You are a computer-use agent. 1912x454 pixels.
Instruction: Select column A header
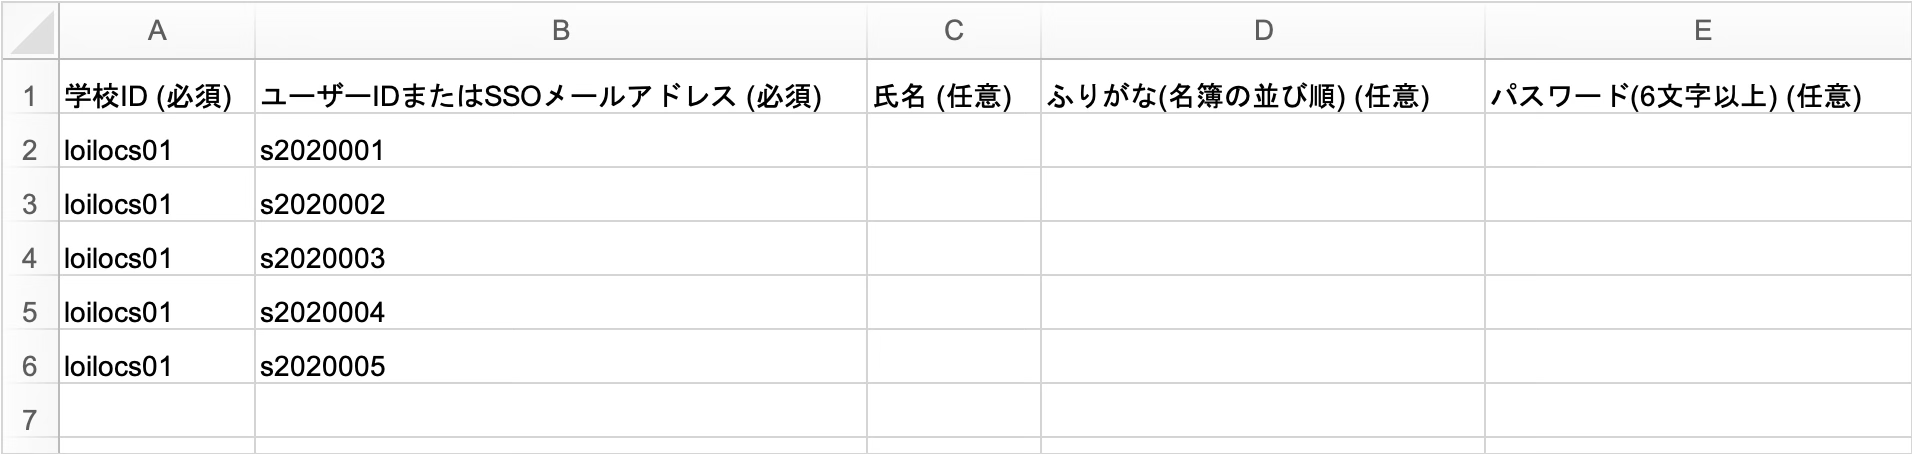pos(157,32)
